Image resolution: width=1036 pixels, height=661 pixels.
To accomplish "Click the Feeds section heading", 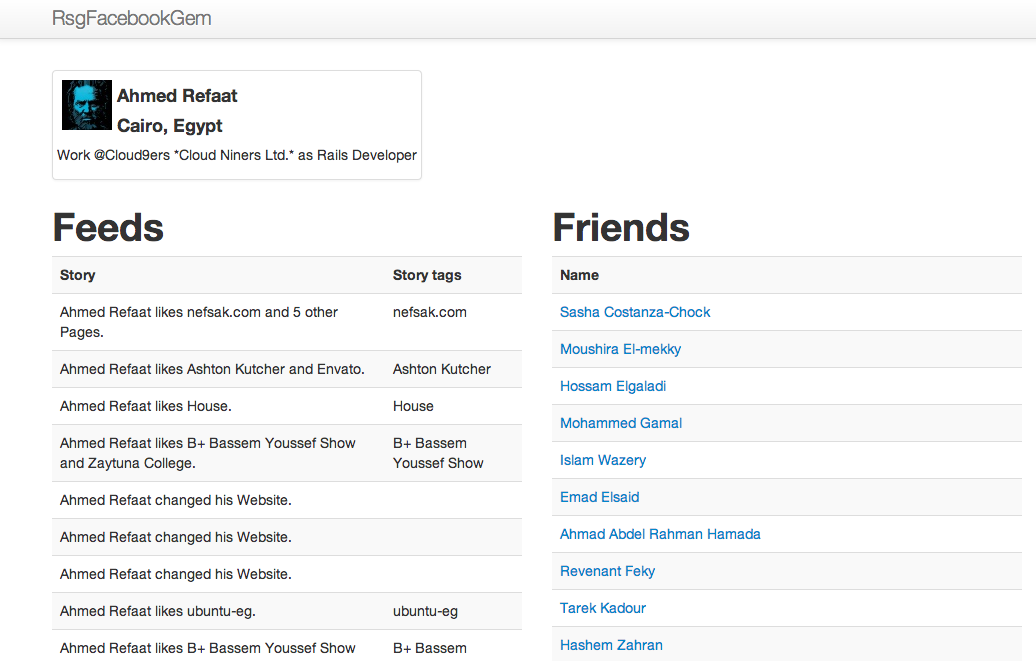I will (108, 227).
